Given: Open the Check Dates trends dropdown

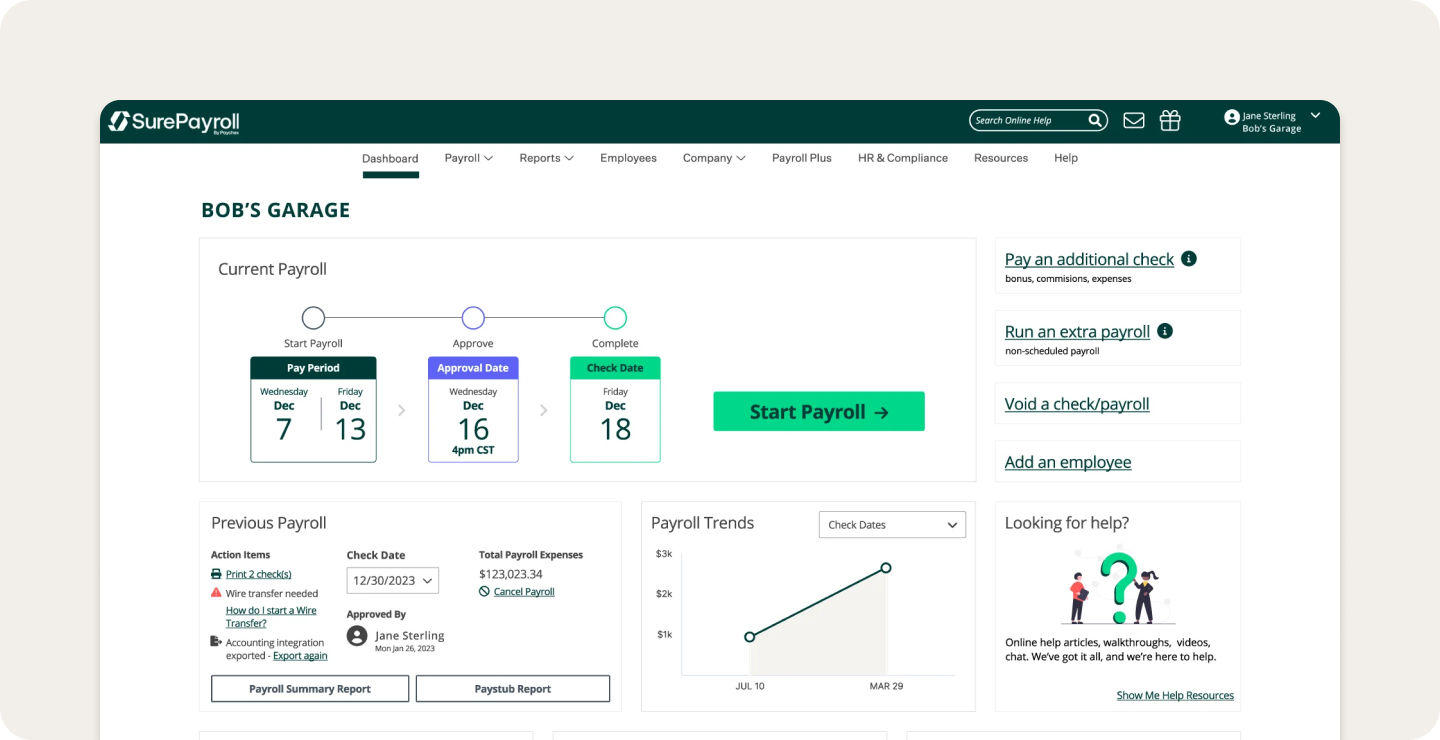Looking at the screenshot, I should [x=892, y=525].
